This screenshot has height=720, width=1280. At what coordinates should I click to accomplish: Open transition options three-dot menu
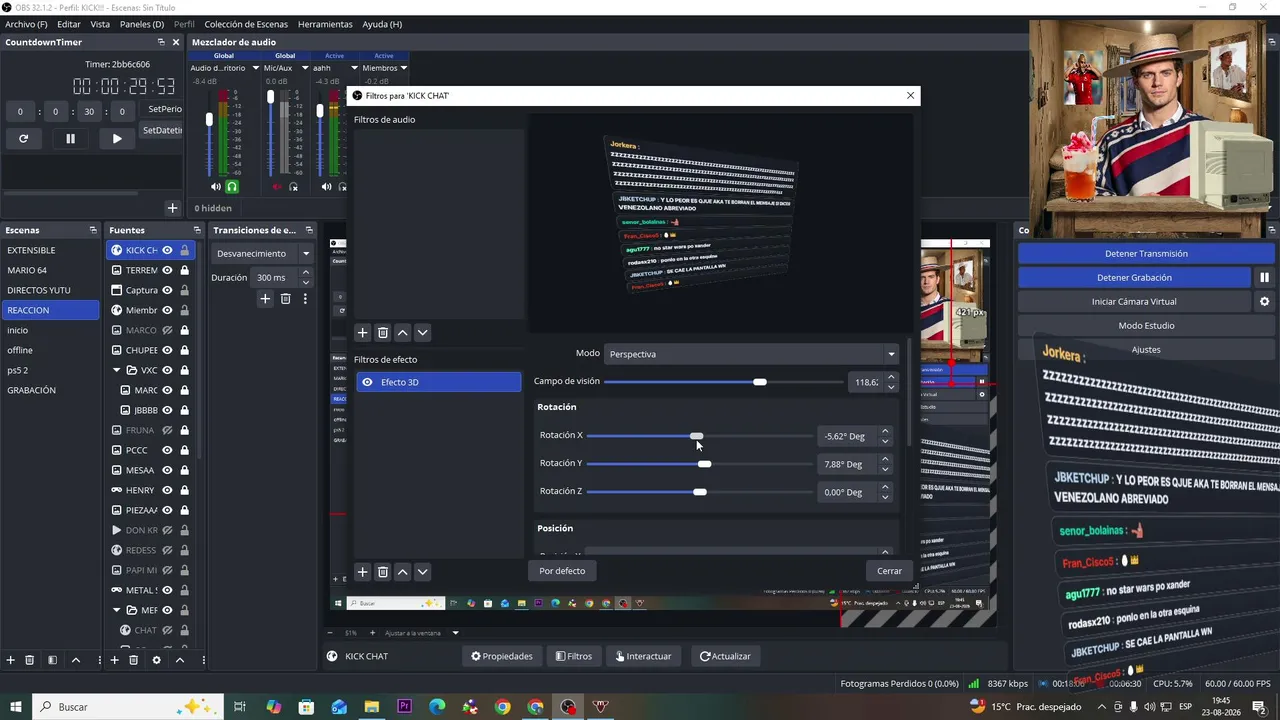pyautogui.click(x=305, y=299)
